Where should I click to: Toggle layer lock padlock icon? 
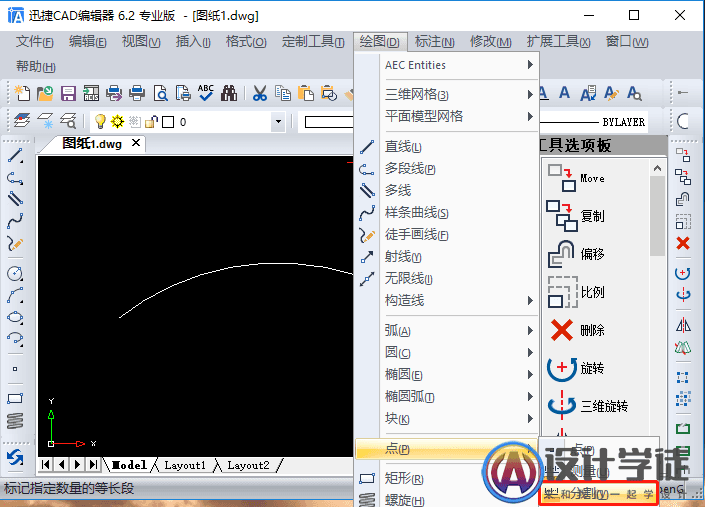152,121
